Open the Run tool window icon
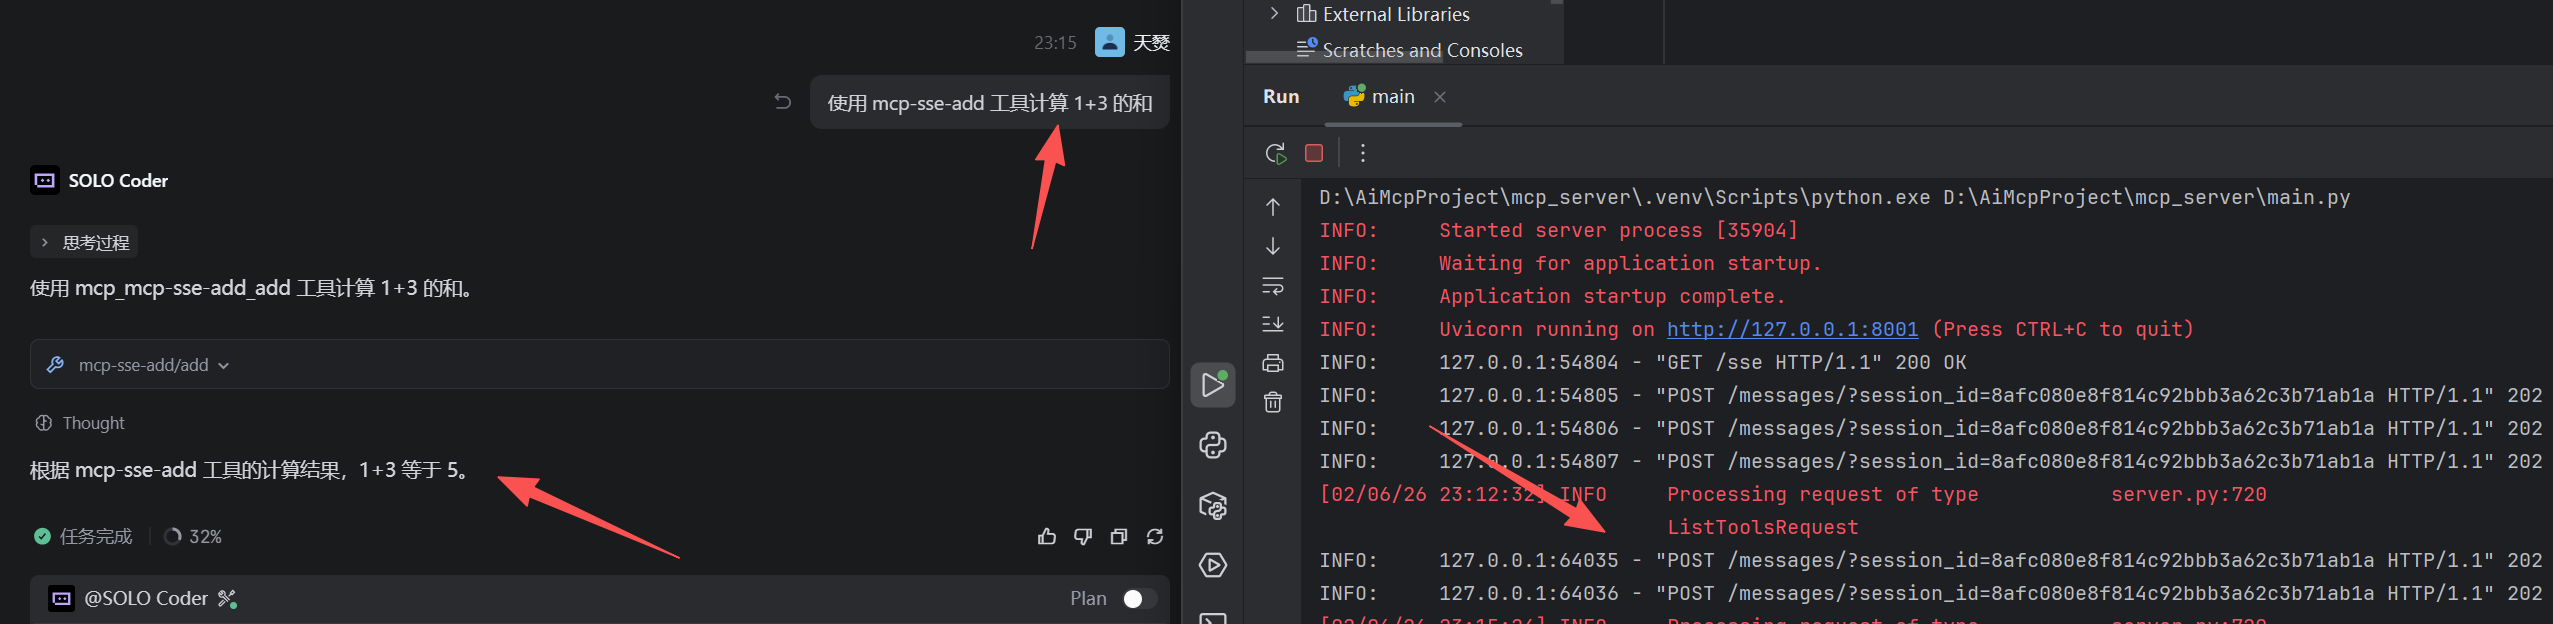The width and height of the screenshot is (2553, 624). point(1213,385)
